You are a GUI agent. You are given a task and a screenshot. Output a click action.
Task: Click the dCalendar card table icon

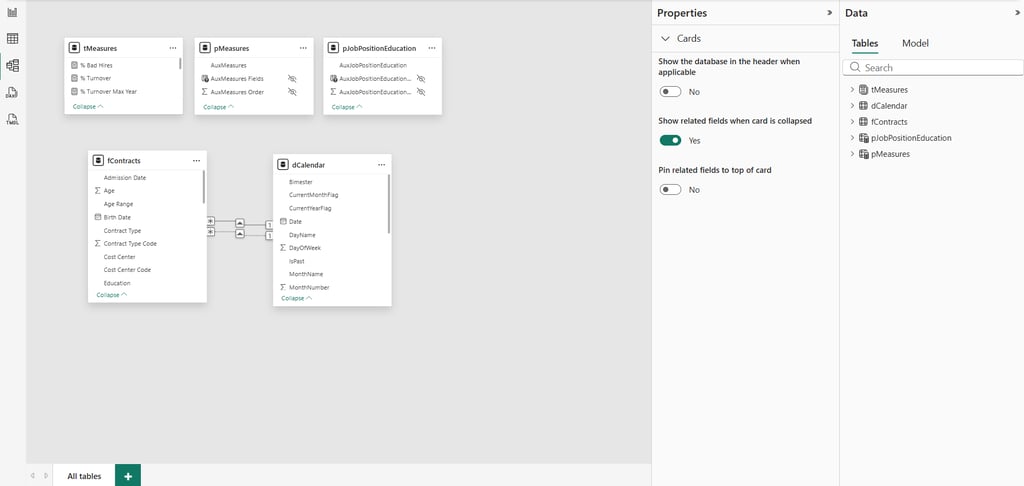coord(283,165)
